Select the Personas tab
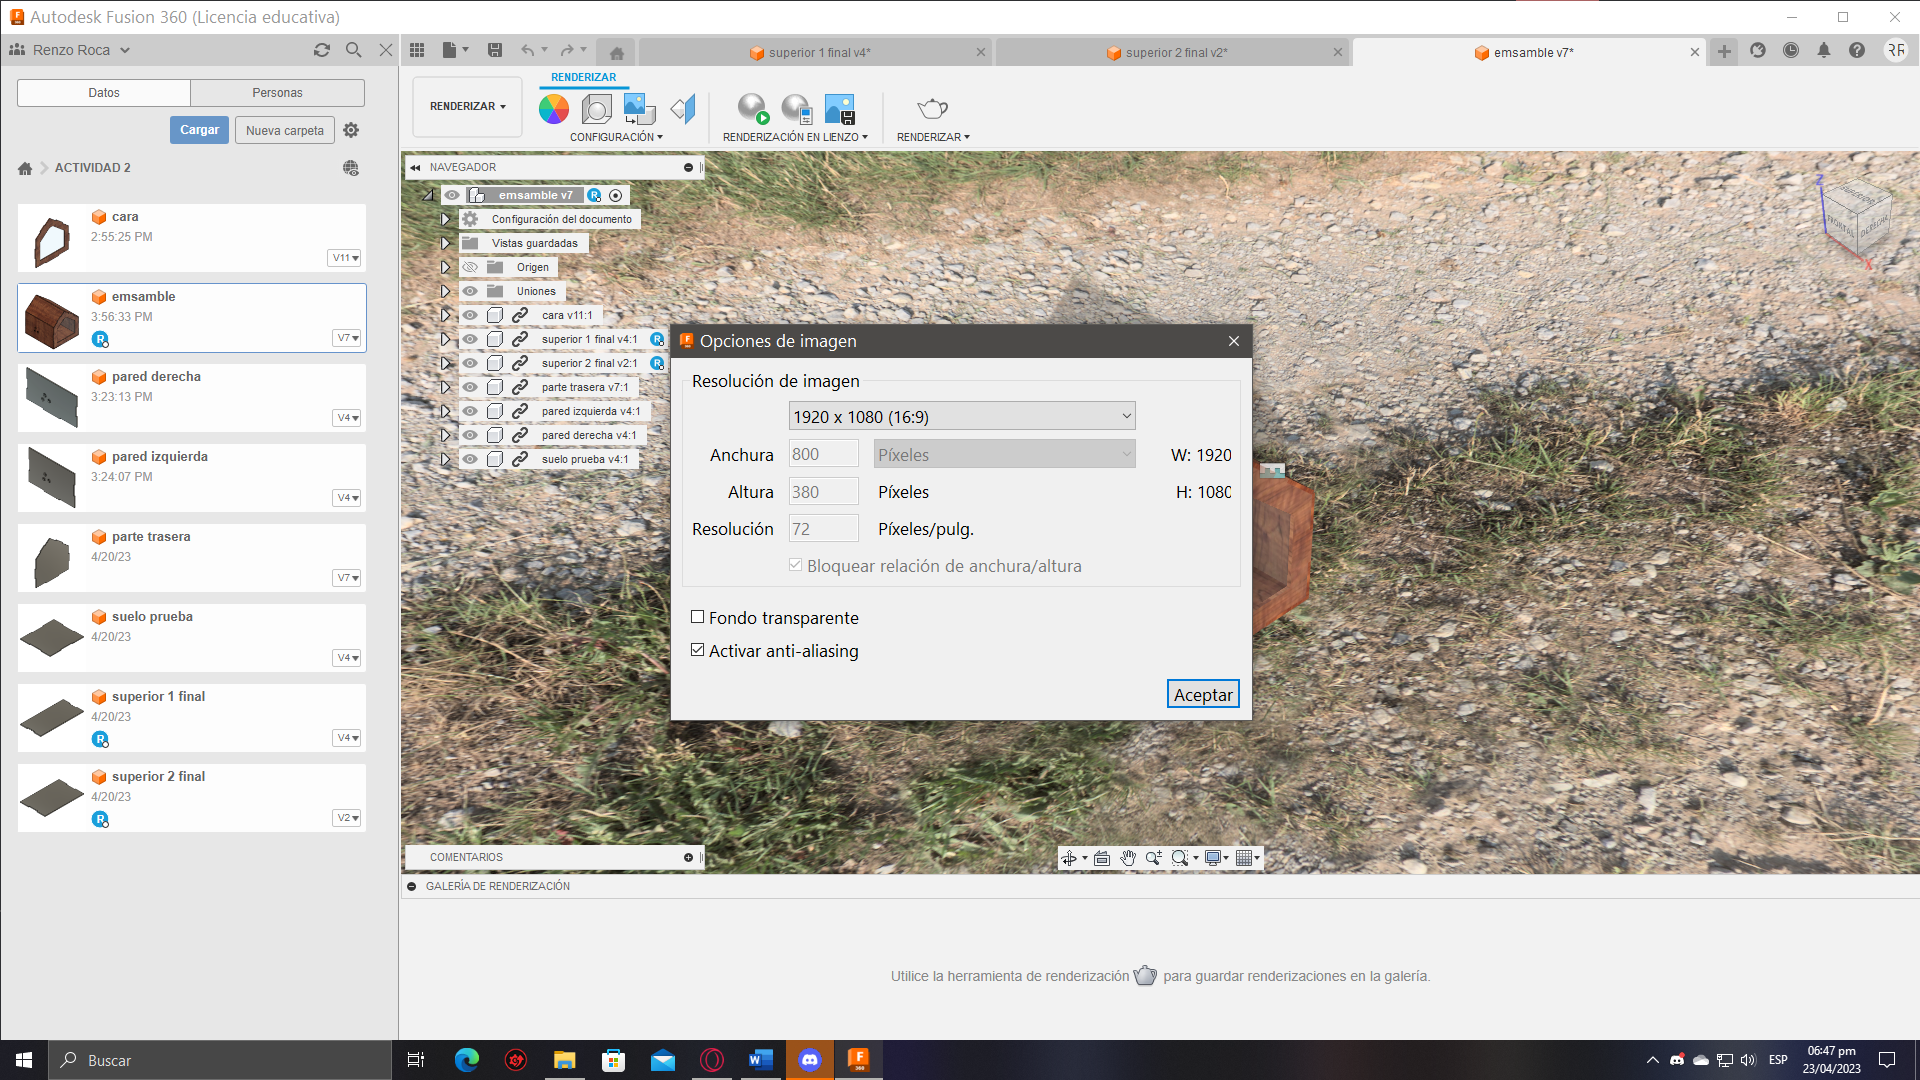This screenshot has width=1920, height=1080. [277, 92]
